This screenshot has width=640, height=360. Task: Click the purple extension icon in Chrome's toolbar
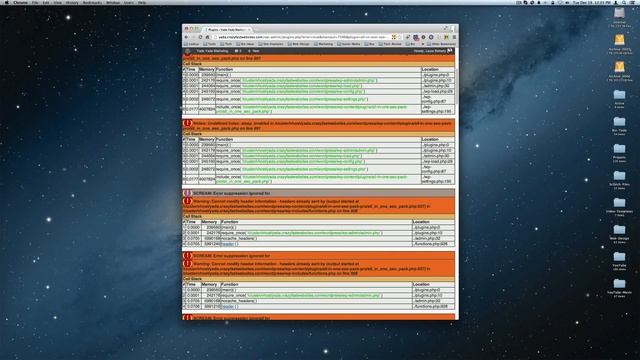(x=416, y=37)
